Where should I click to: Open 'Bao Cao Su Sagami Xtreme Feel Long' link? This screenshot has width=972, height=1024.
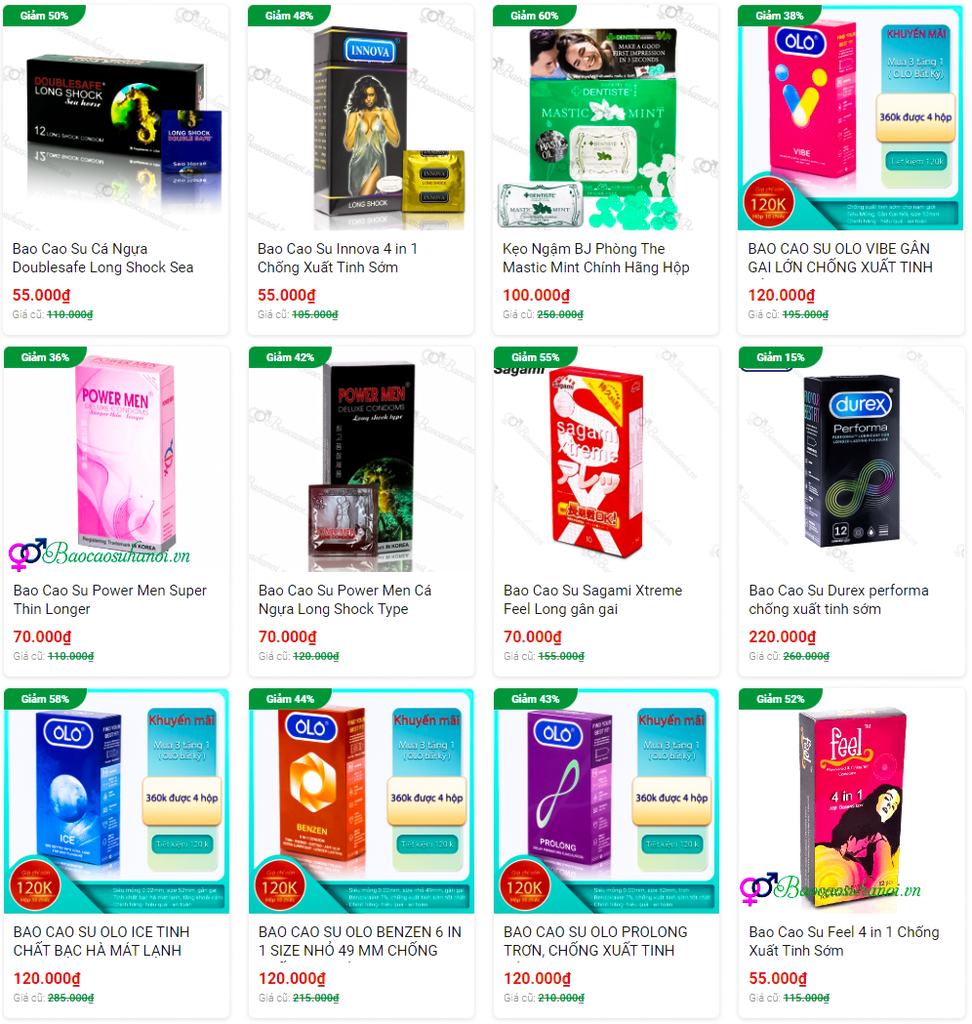click(x=592, y=600)
